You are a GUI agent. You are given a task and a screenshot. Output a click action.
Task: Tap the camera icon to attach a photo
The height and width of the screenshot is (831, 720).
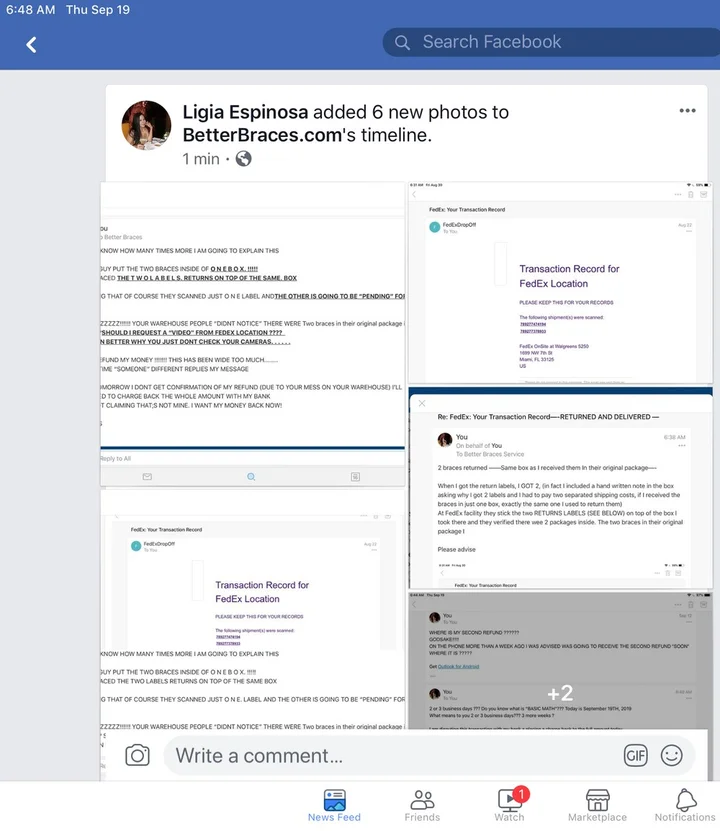pyautogui.click(x=137, y=755)
